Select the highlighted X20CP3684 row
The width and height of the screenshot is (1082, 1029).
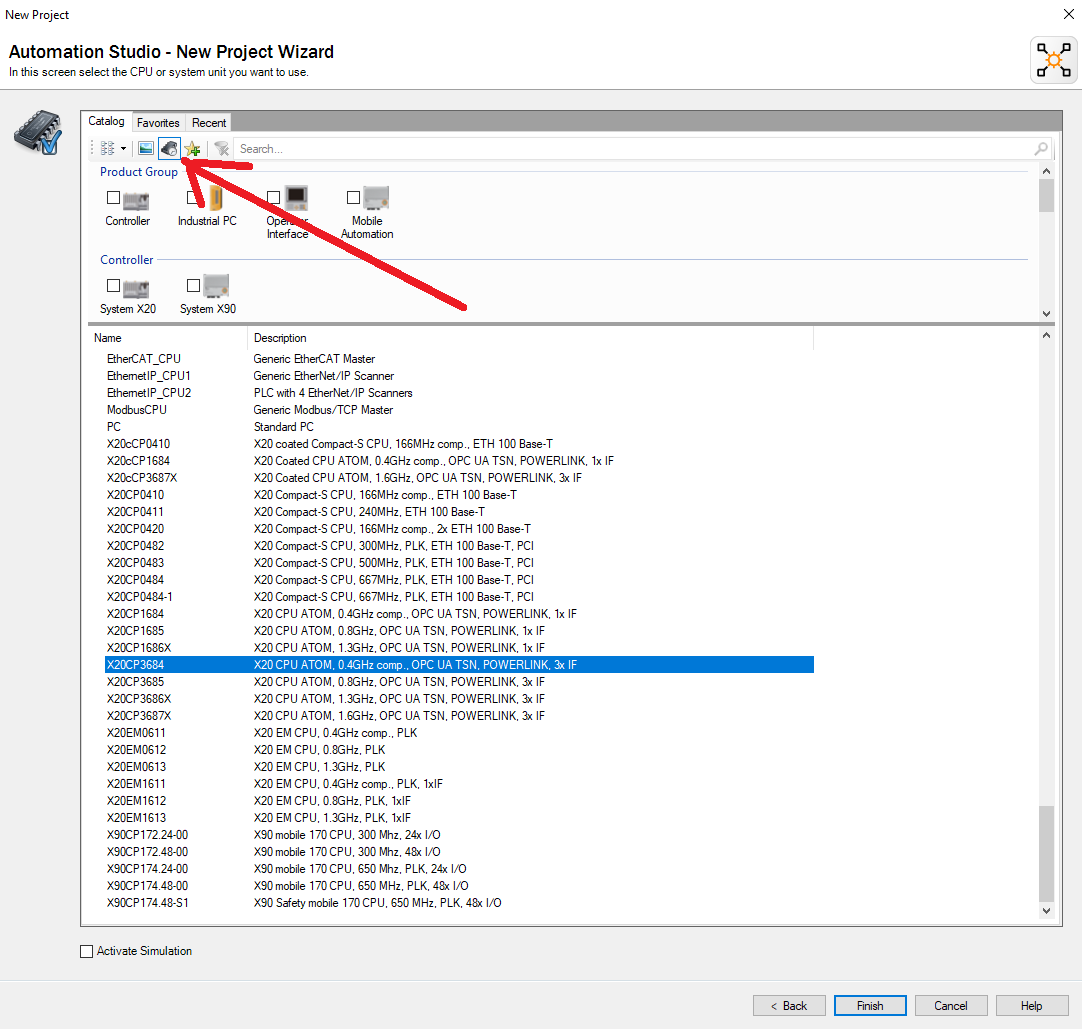pos(460,665)
